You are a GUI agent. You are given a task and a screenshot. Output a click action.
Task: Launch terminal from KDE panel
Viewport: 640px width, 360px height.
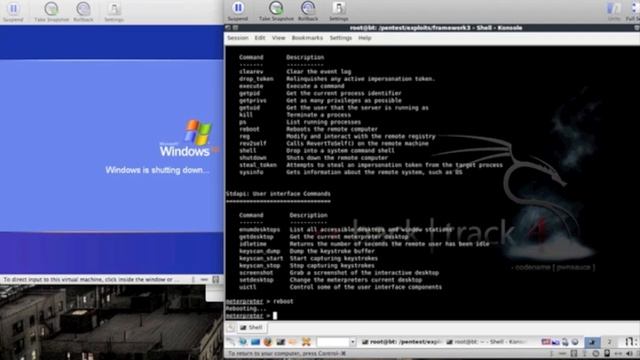280,342
